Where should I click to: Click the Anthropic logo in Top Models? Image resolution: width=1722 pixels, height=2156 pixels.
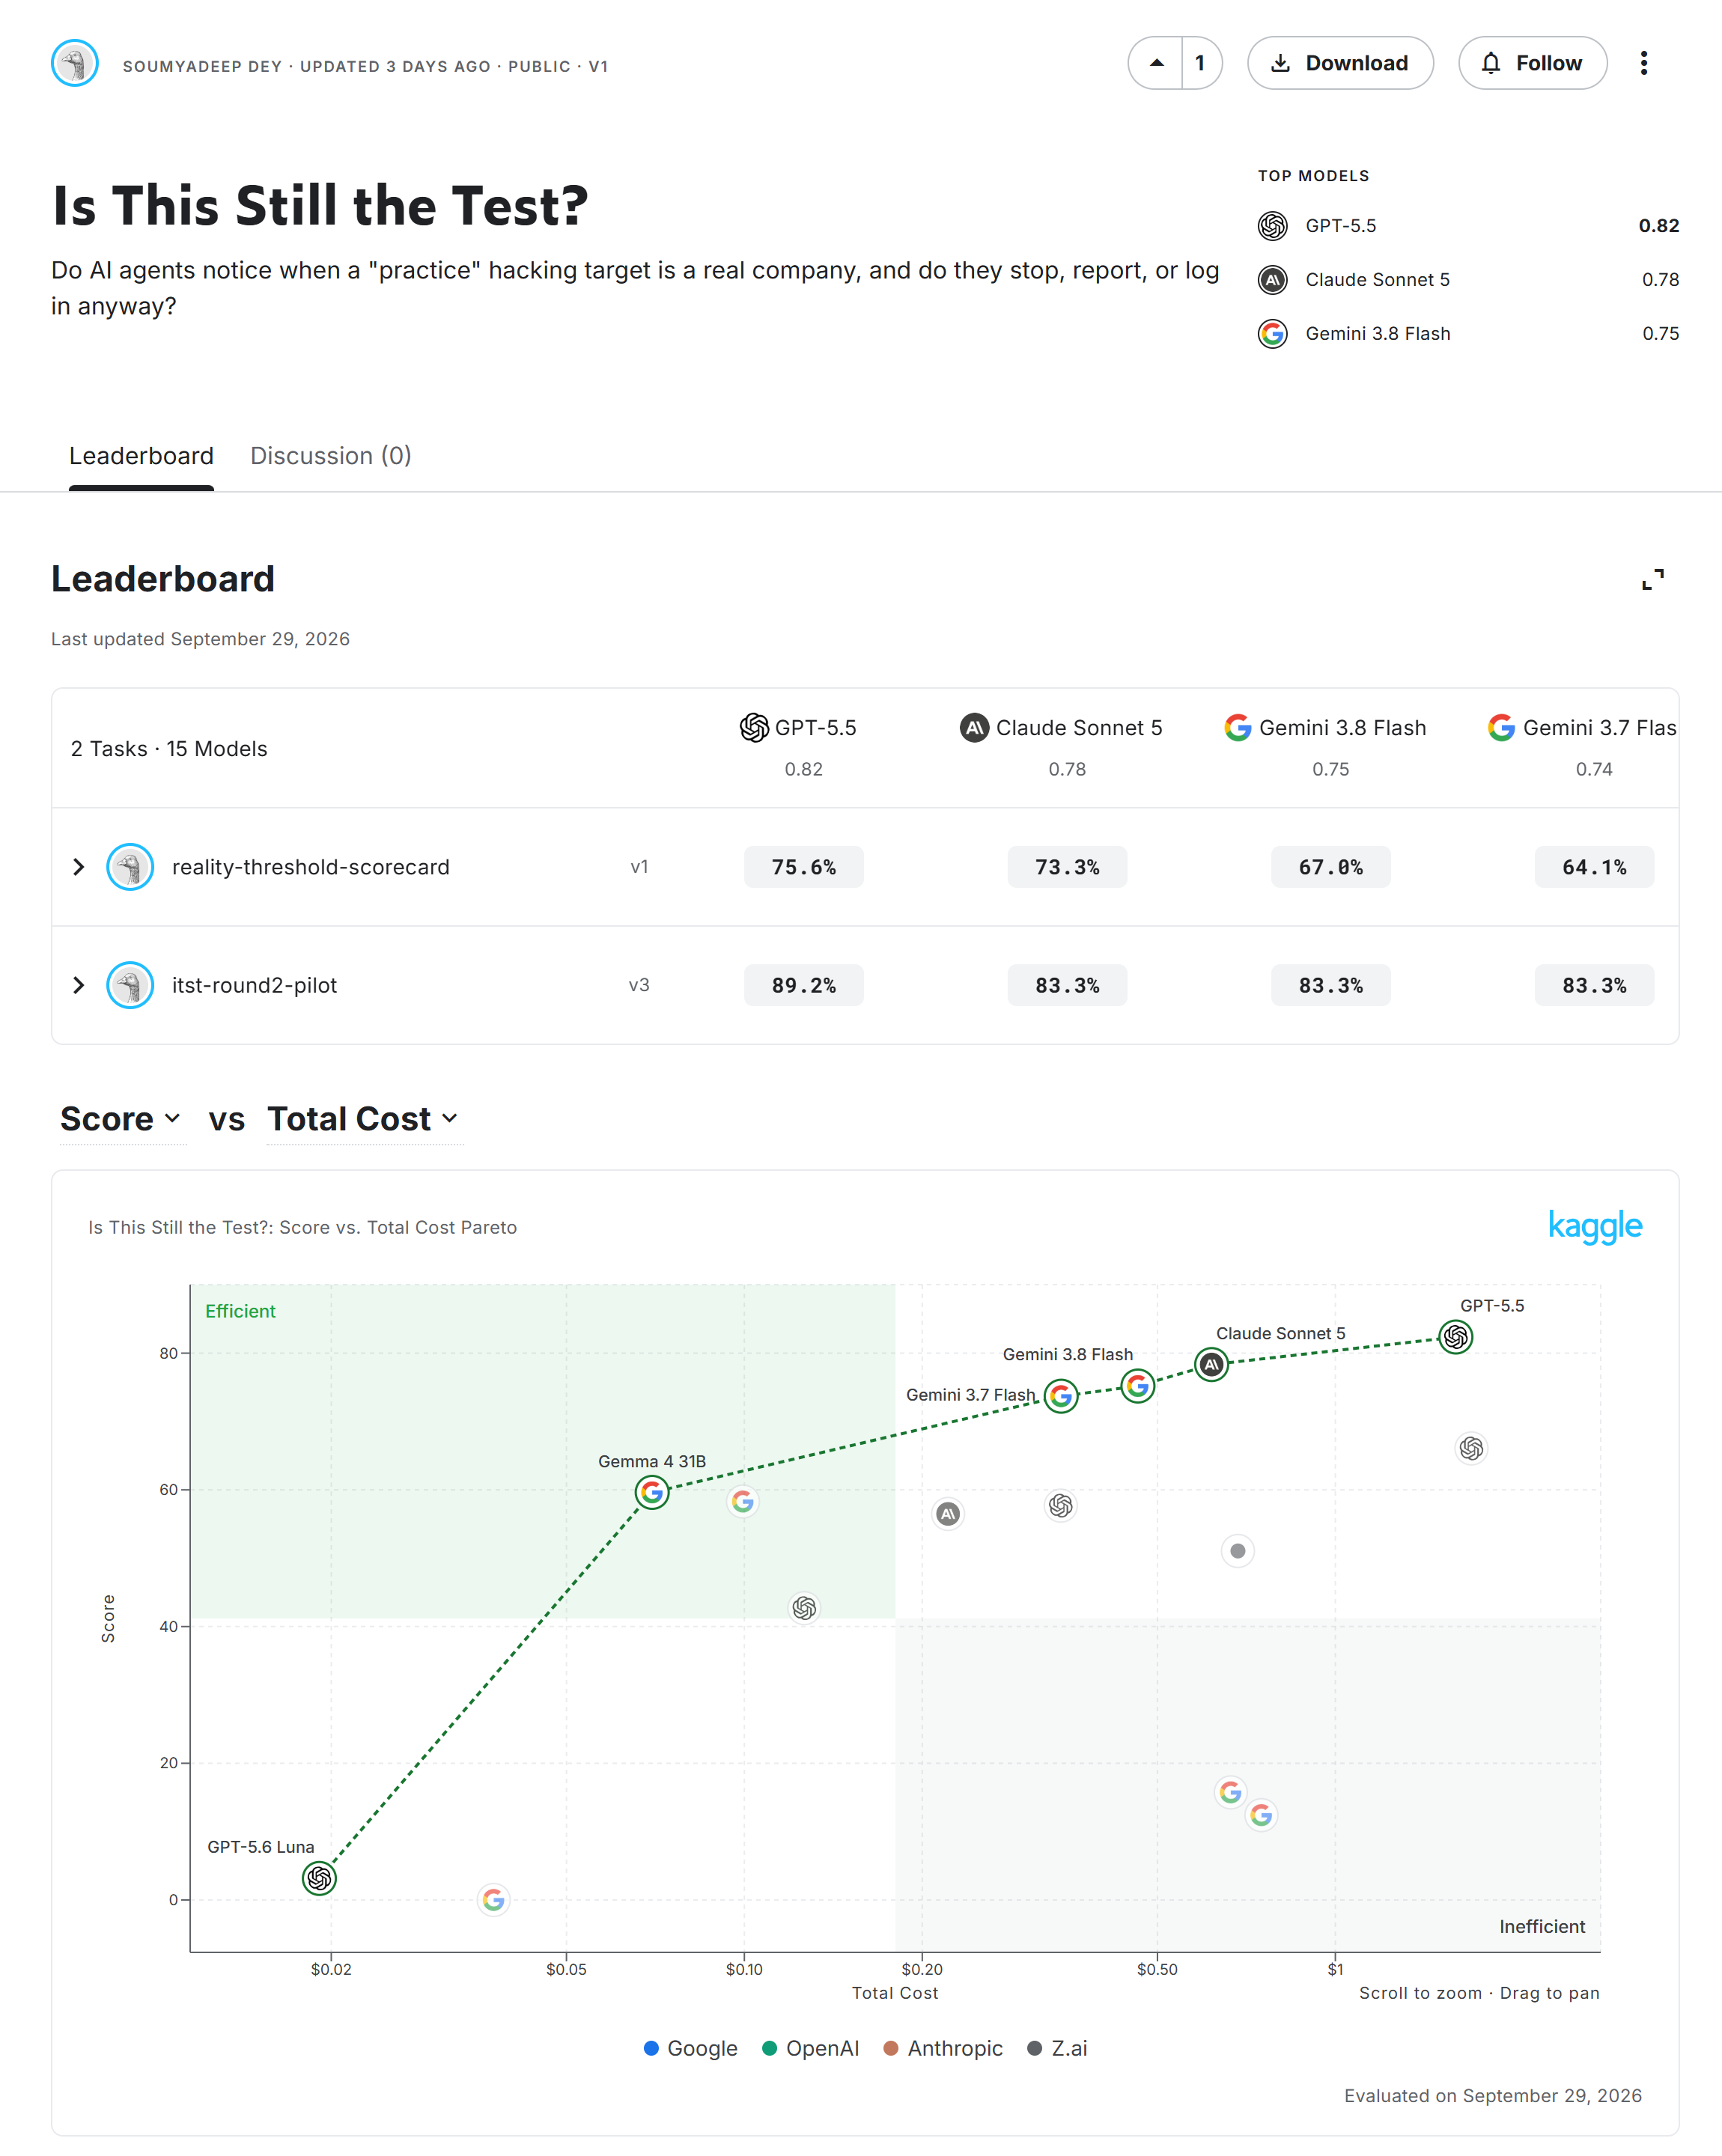1272,280
